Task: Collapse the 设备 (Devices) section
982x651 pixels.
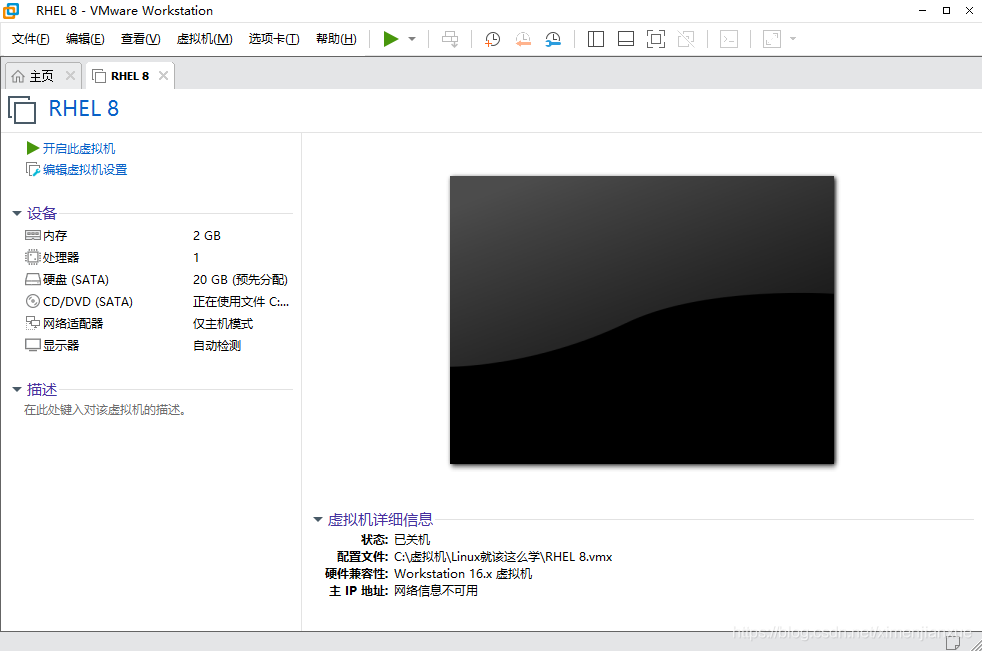Action: pos(16,212)
